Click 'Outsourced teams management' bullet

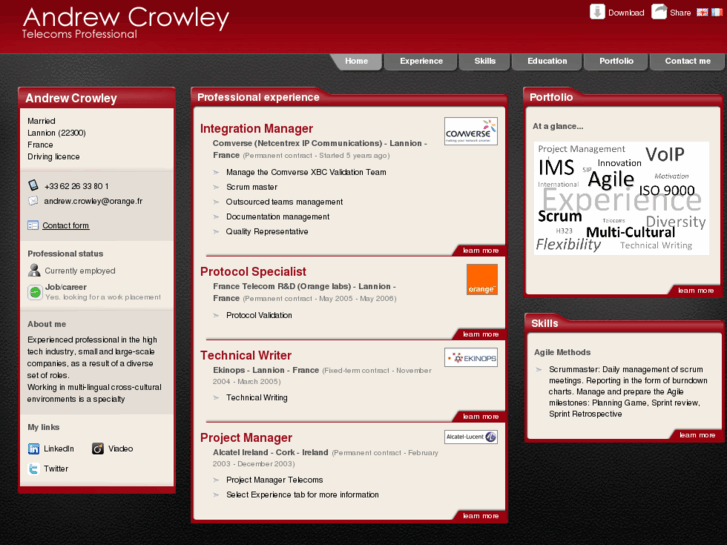point(284,202)
